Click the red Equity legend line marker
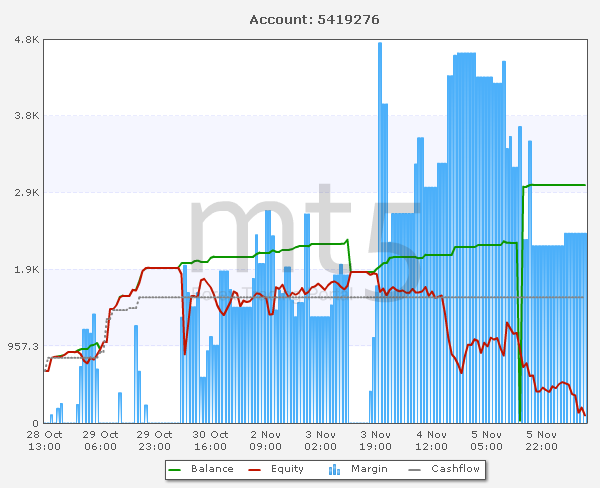 click(255, 470)
